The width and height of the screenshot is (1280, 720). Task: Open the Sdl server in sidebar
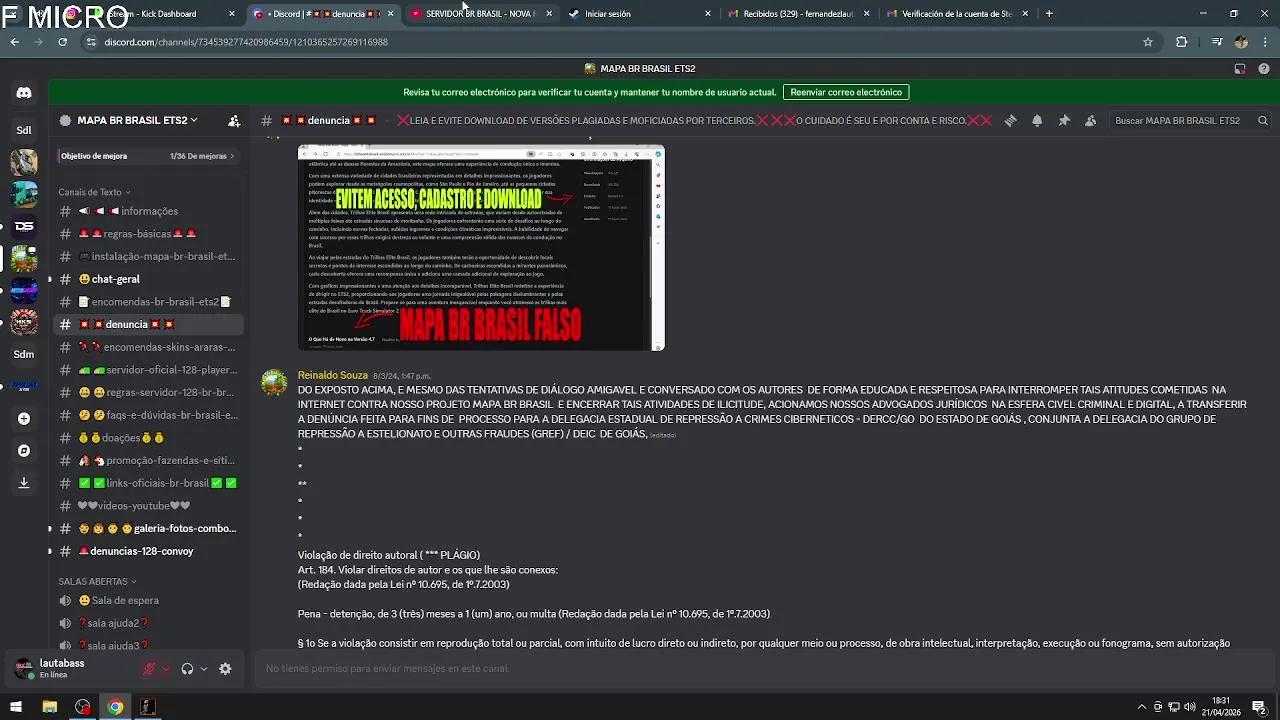point(24,129)
